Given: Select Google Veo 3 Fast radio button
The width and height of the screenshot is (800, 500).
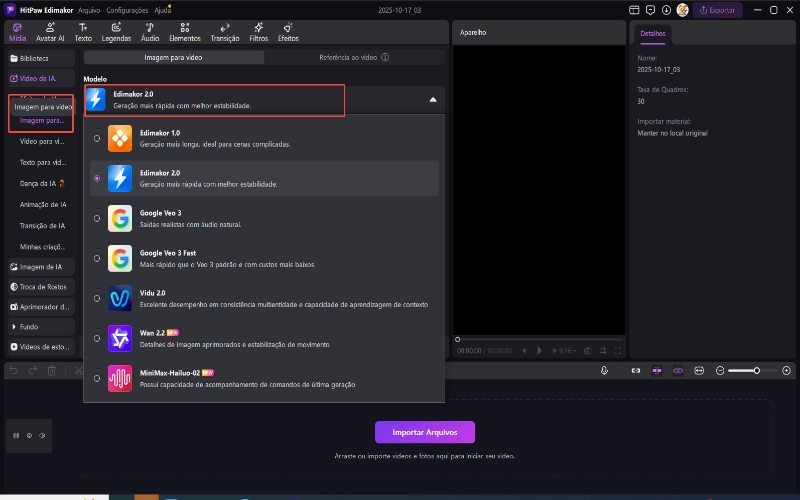Looking at the screenshot, I should [x=97, y=259].
